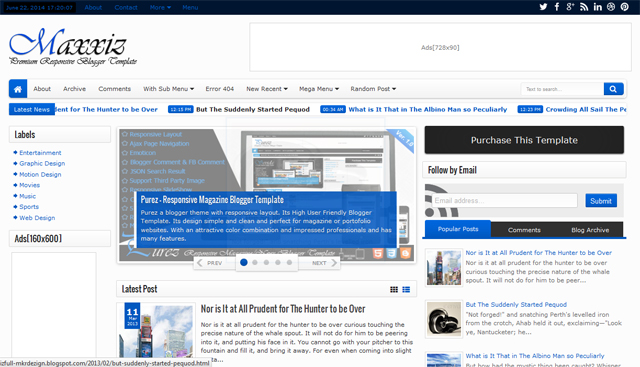Click Latest Post thumbnail dated 11 Mar

(156, 330)
